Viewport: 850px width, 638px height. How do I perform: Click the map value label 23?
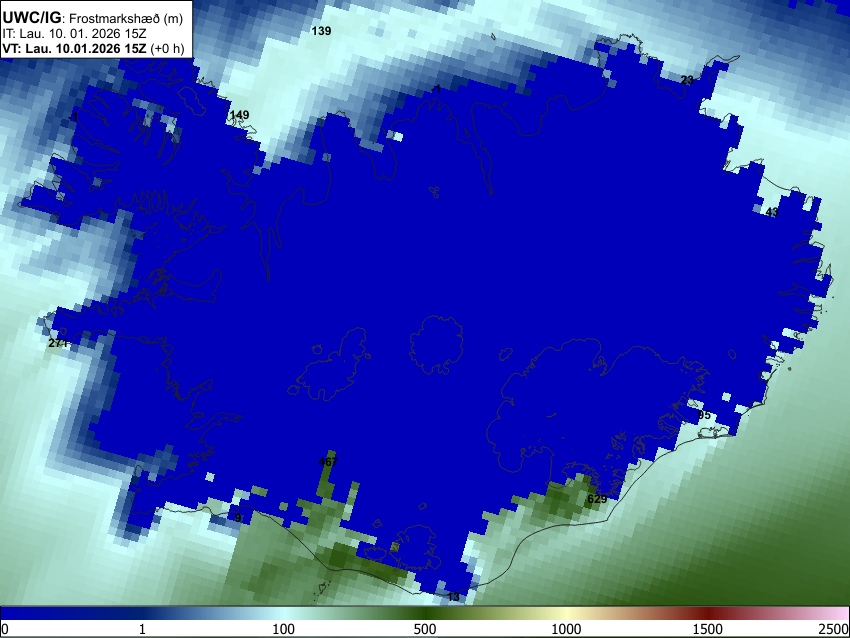pos(687,80)
